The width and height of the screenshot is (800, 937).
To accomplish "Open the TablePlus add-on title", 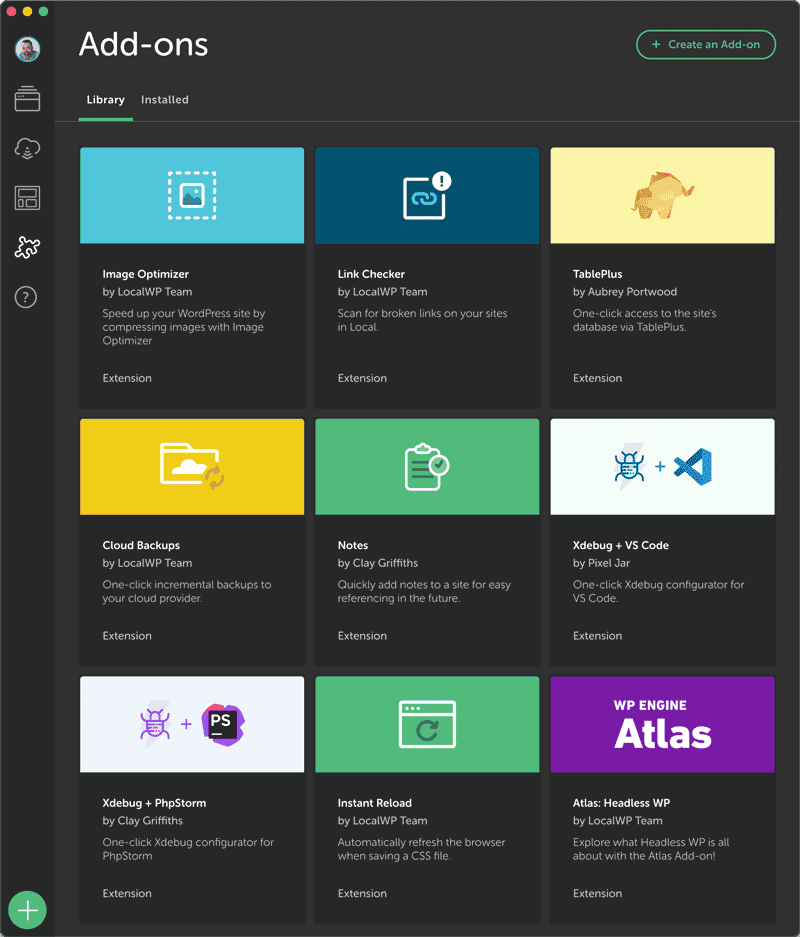I will coord(597,274).
